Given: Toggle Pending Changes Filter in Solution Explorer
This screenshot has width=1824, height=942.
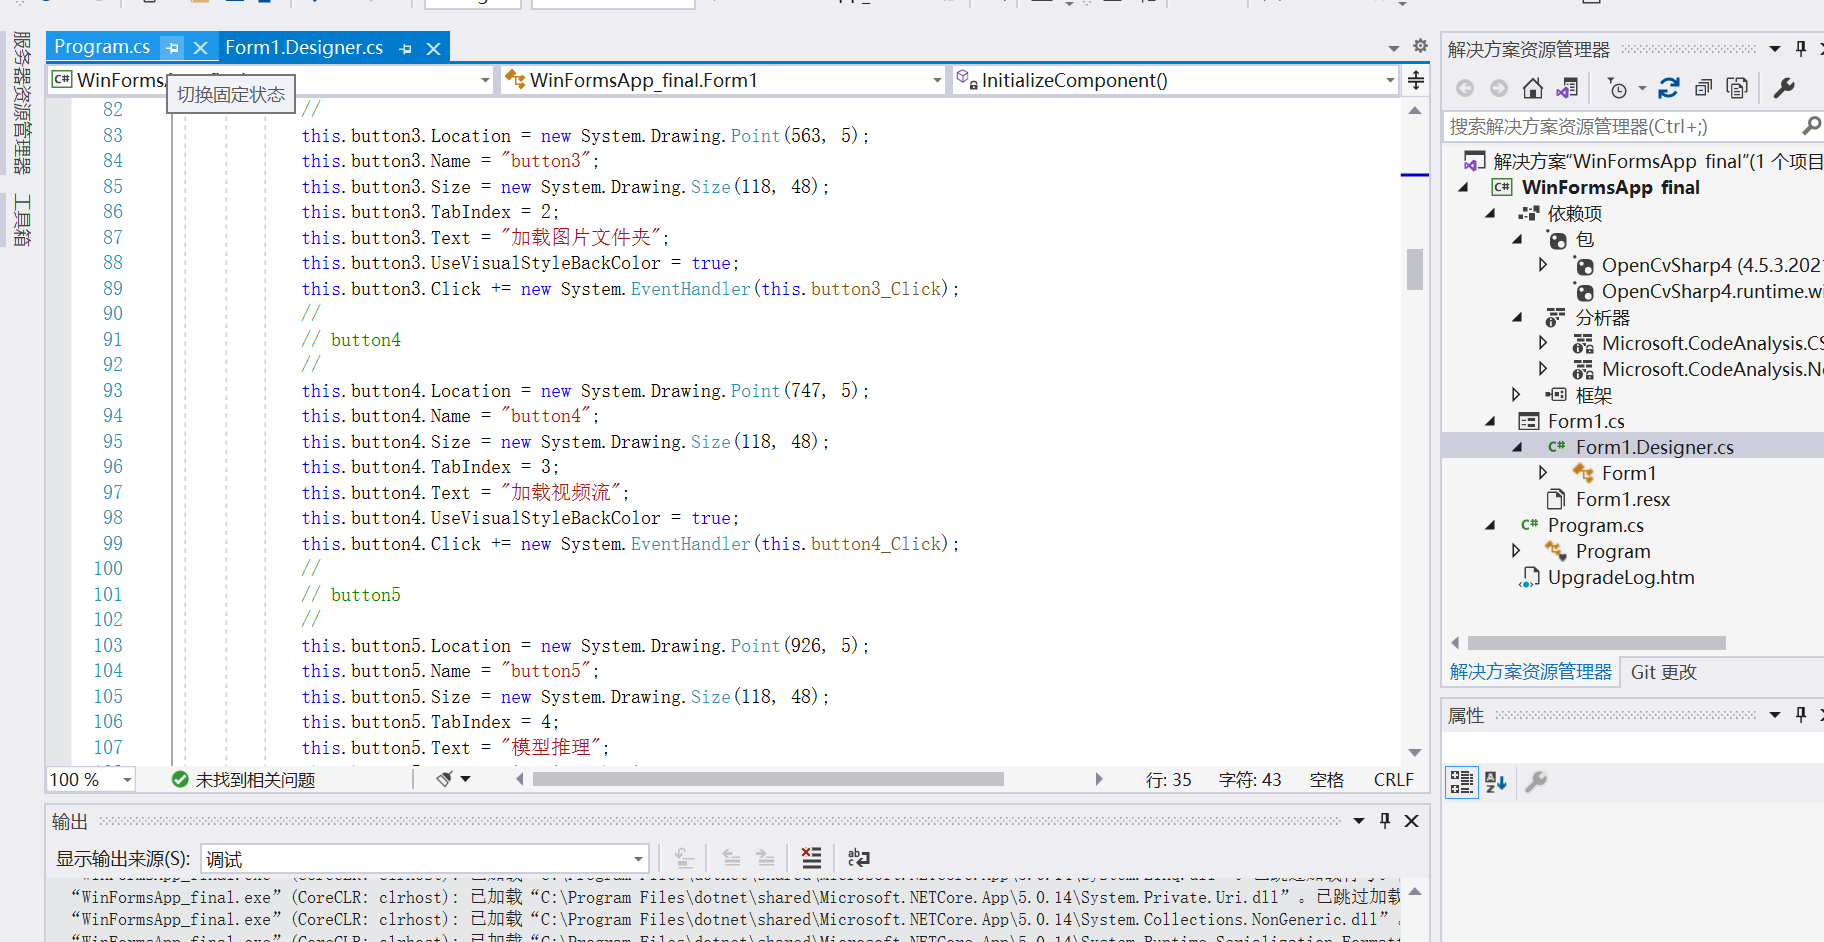Looking at the screenshot, I should (1619, 88).
